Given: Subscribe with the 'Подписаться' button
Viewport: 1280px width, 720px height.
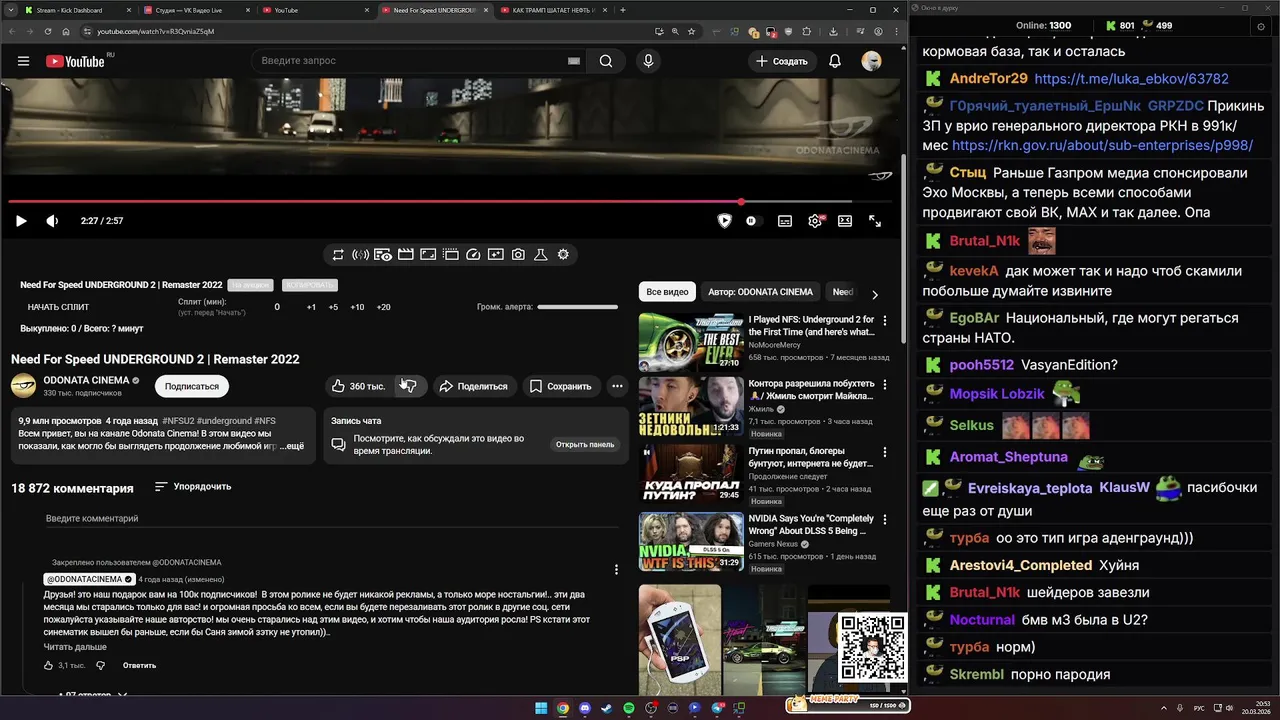Looking at the screenshot, I should pos(191,386).
